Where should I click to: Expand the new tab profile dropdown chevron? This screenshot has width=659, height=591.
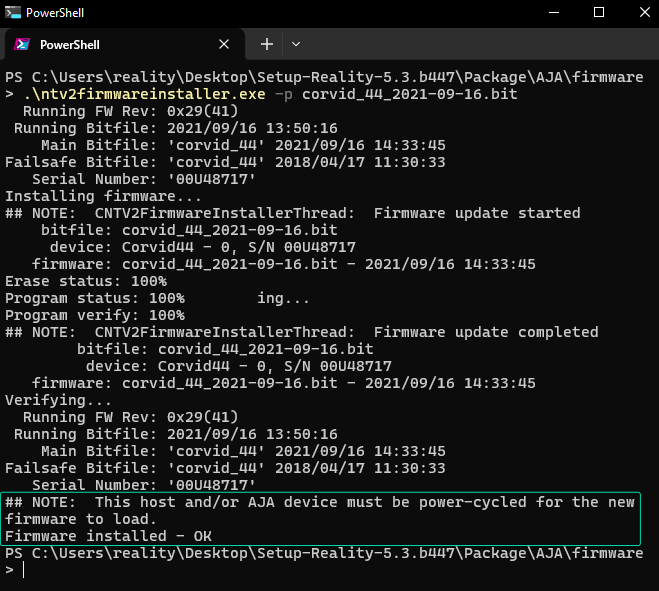(x=296, y=45)
